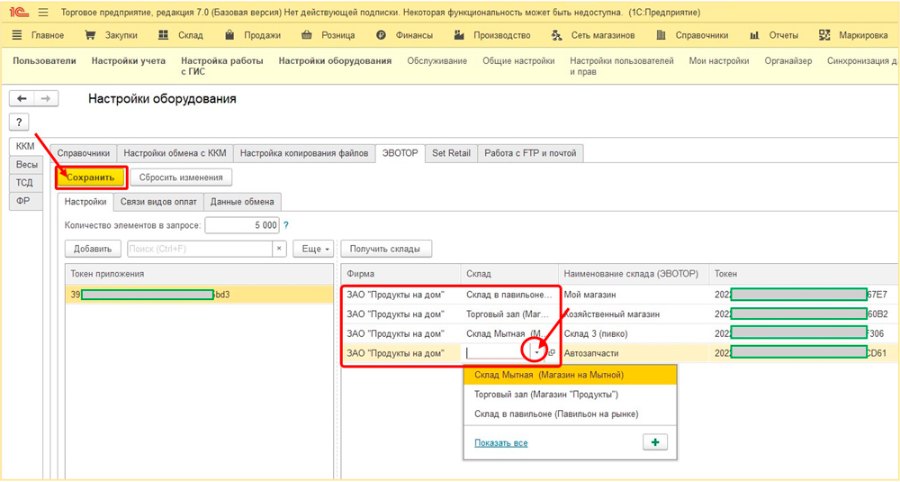Click the network icon of Сеть магазинов
Image resolution: width=900 pixels, height=482 pixels.
click(556, 36)
